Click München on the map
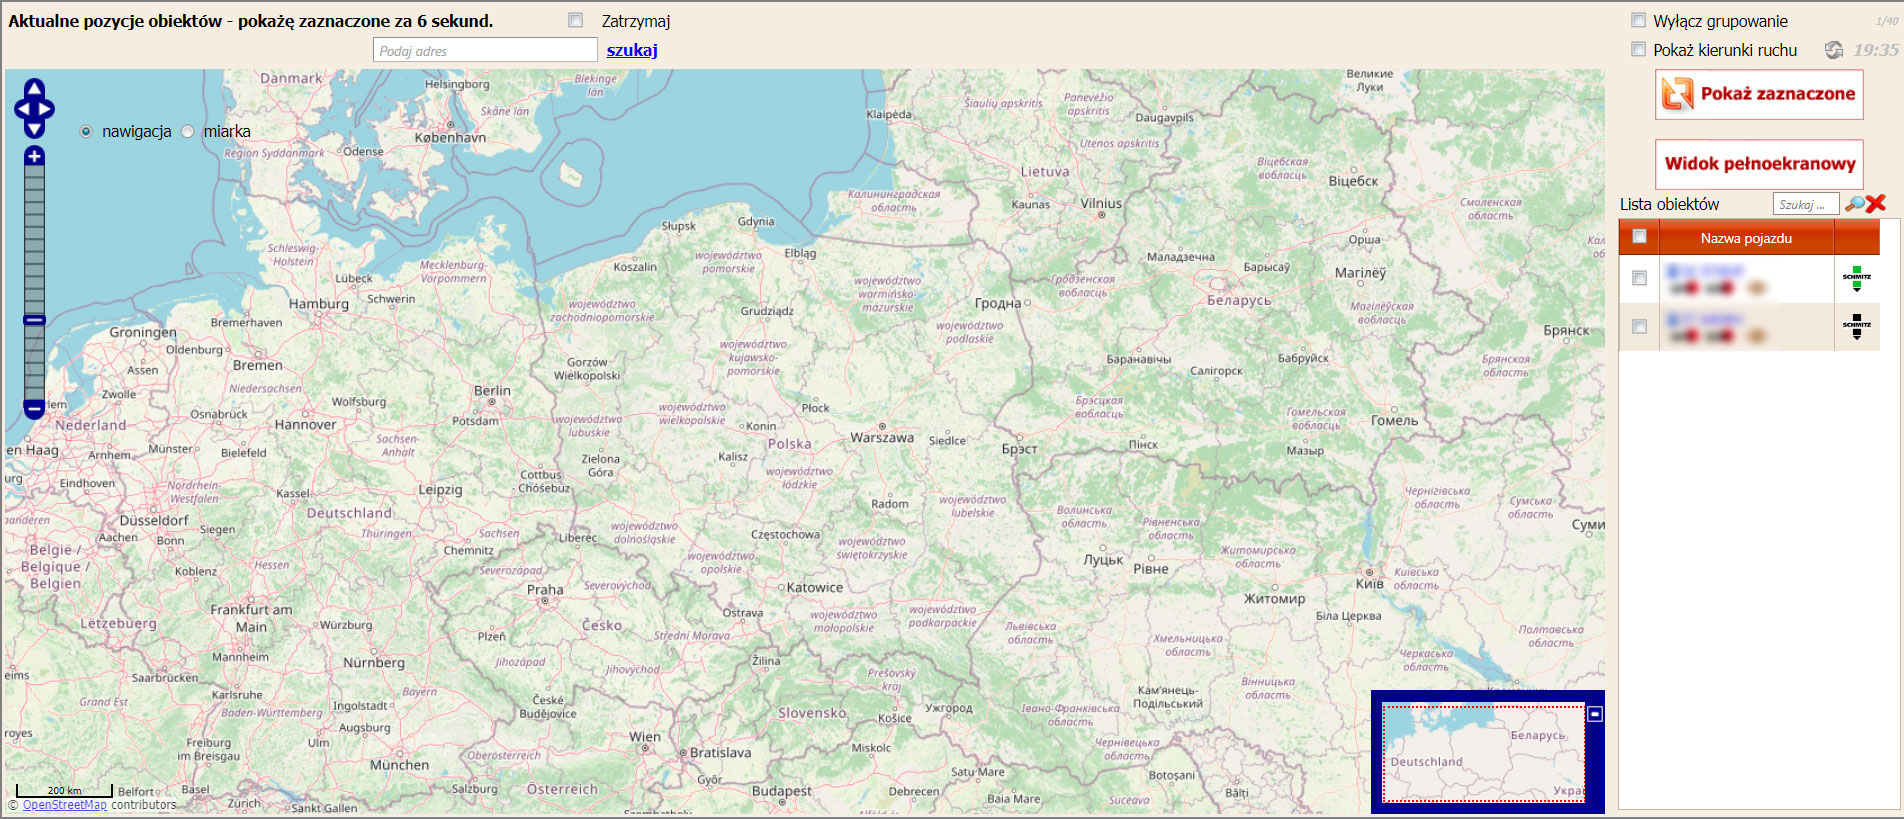This screenshot has width=1904, height=819. point(399,765)
